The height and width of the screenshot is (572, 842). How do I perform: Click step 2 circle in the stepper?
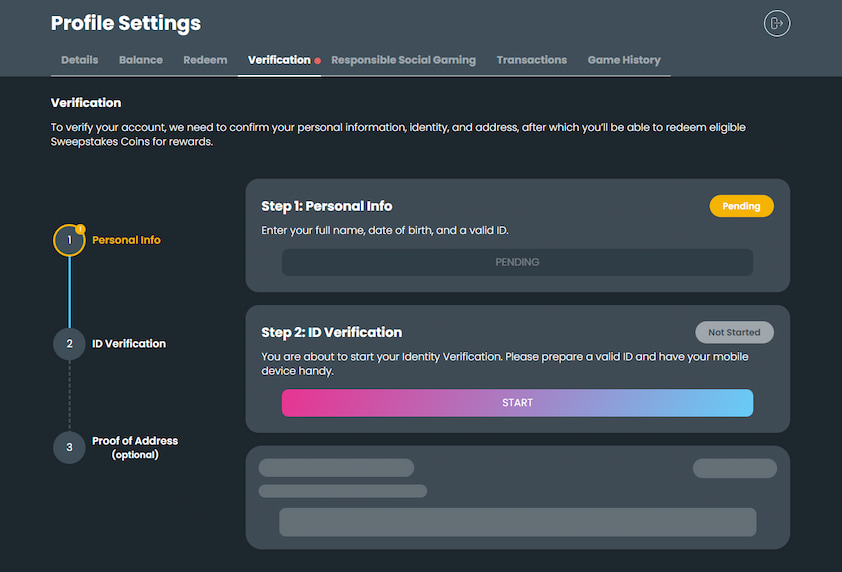pyautogui.click(x=69, y=344)
